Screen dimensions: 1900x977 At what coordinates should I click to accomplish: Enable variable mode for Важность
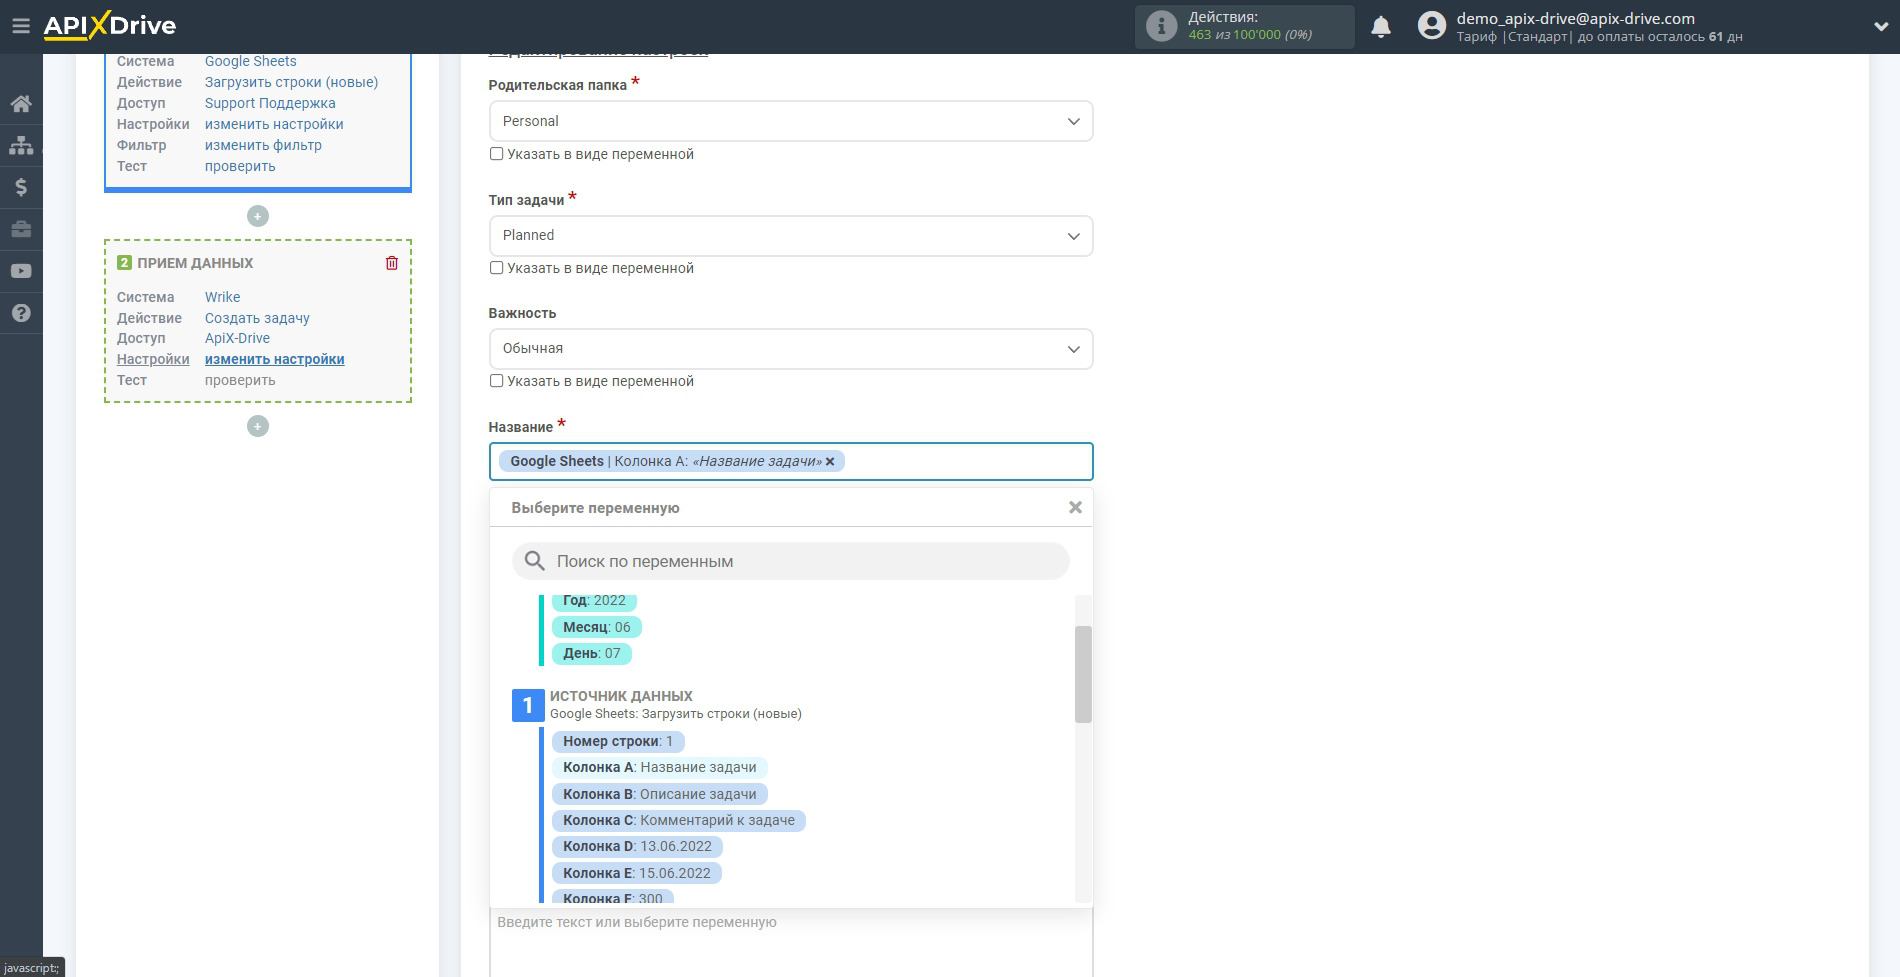click(496, 381)
